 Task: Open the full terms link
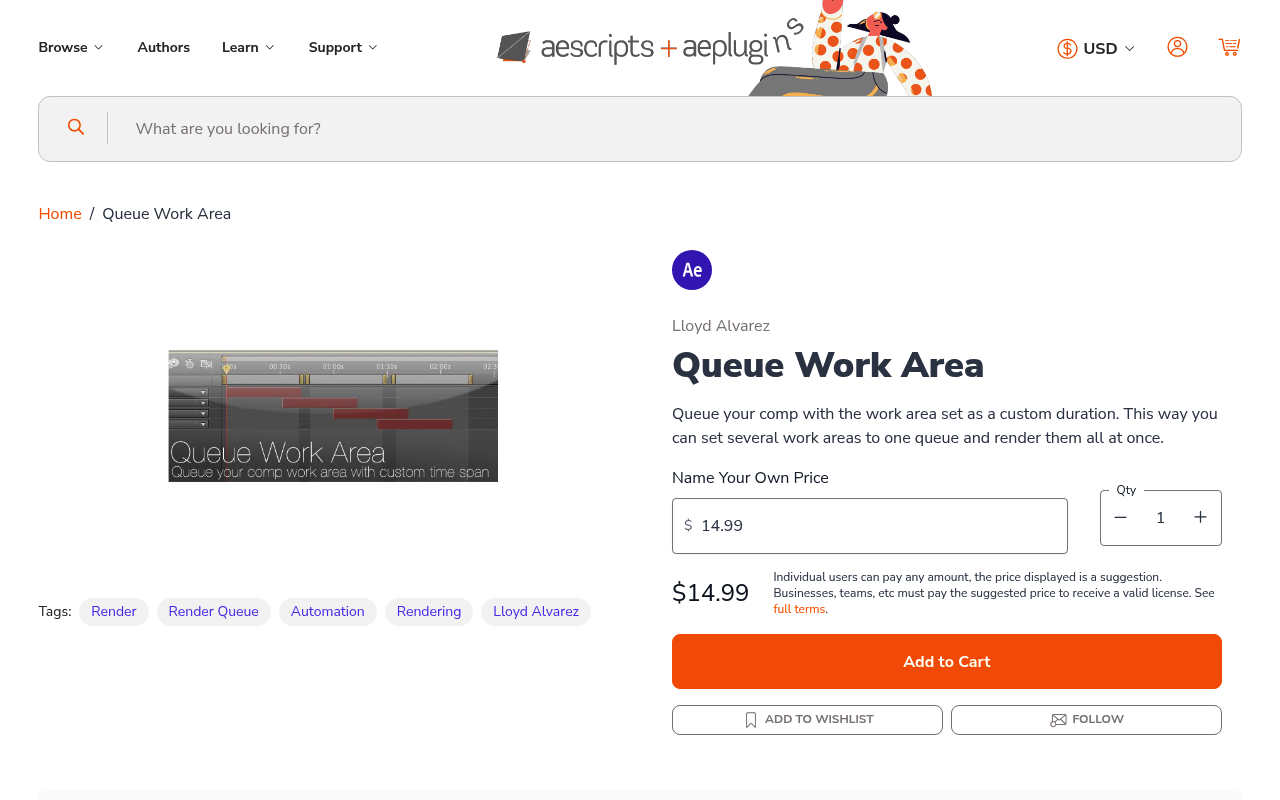pyautogui.click(x=798, y=609)
